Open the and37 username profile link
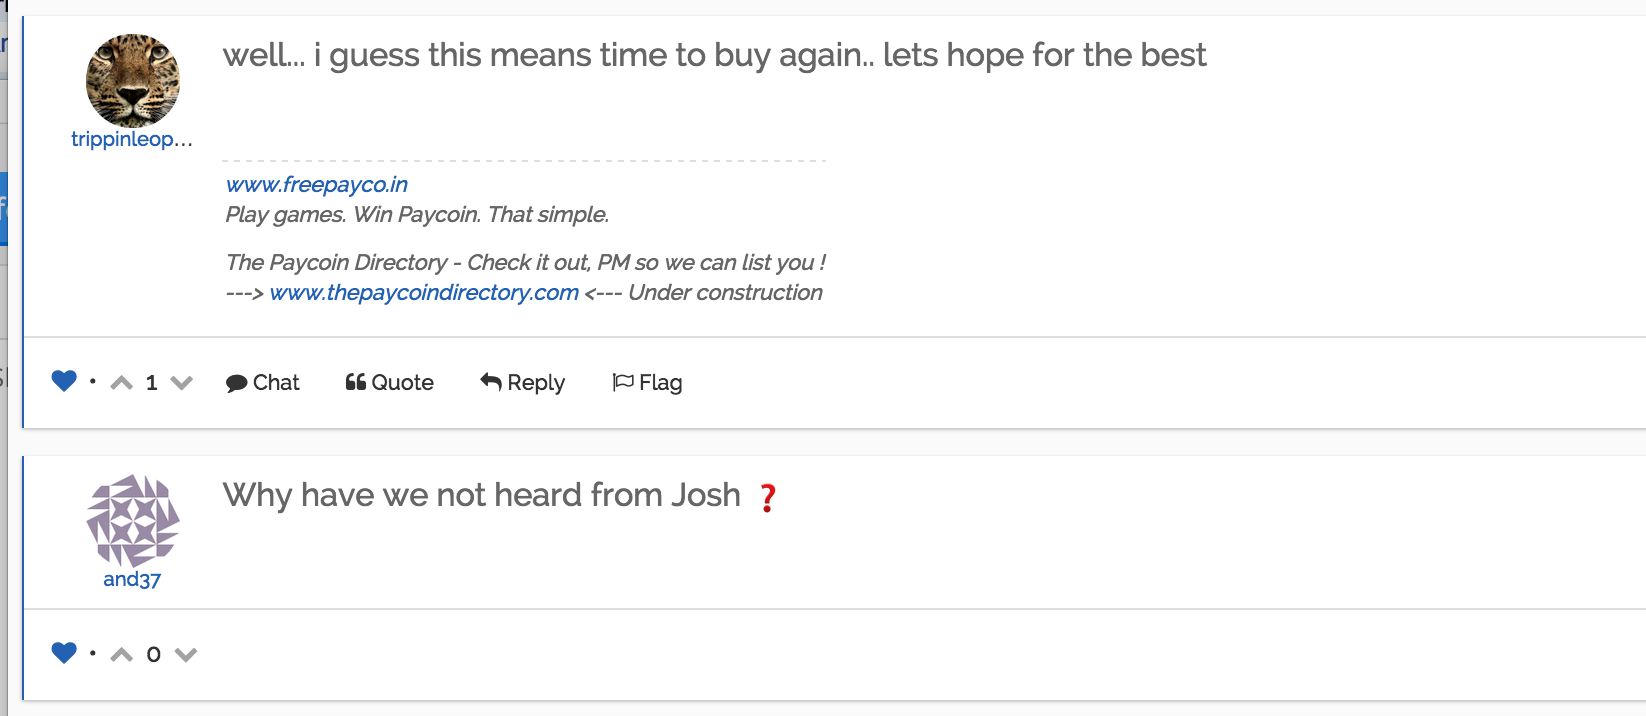The image size is (1646, 716). click(132, 579)
